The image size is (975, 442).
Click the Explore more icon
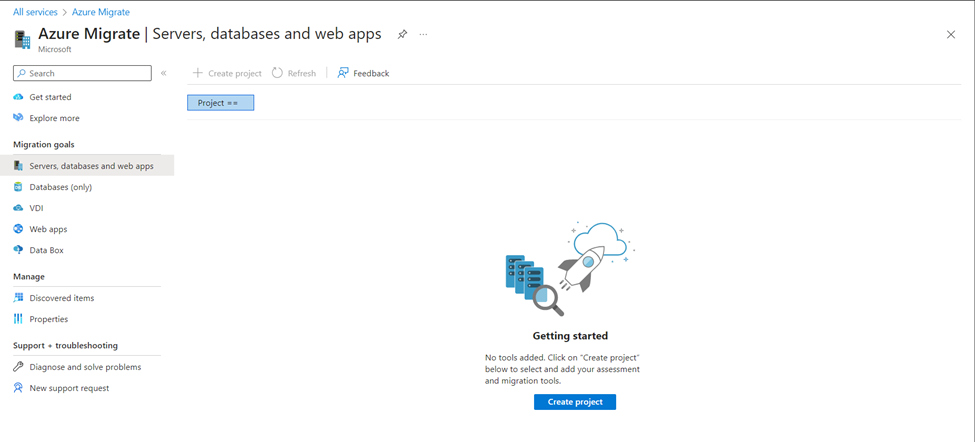(18, 118)
